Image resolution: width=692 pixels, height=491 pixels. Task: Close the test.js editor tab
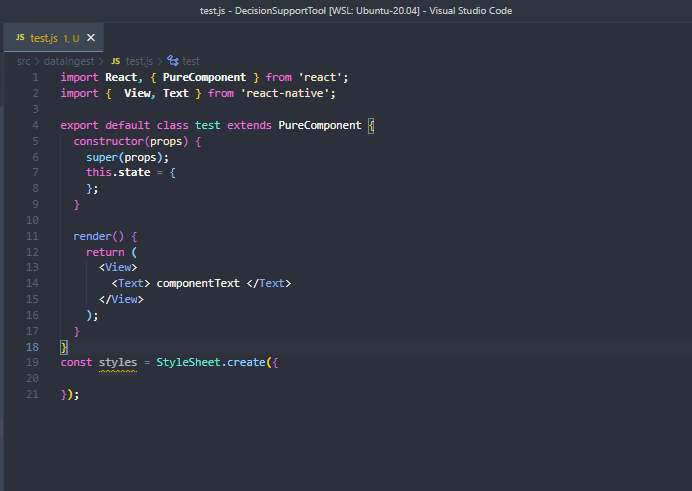coord(91,38)
